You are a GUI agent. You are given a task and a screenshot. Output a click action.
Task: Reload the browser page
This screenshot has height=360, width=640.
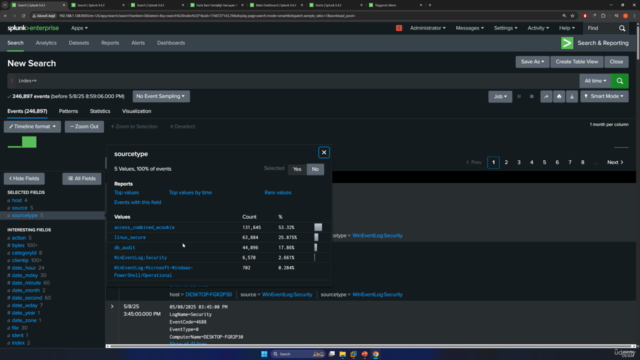point(24,16)
